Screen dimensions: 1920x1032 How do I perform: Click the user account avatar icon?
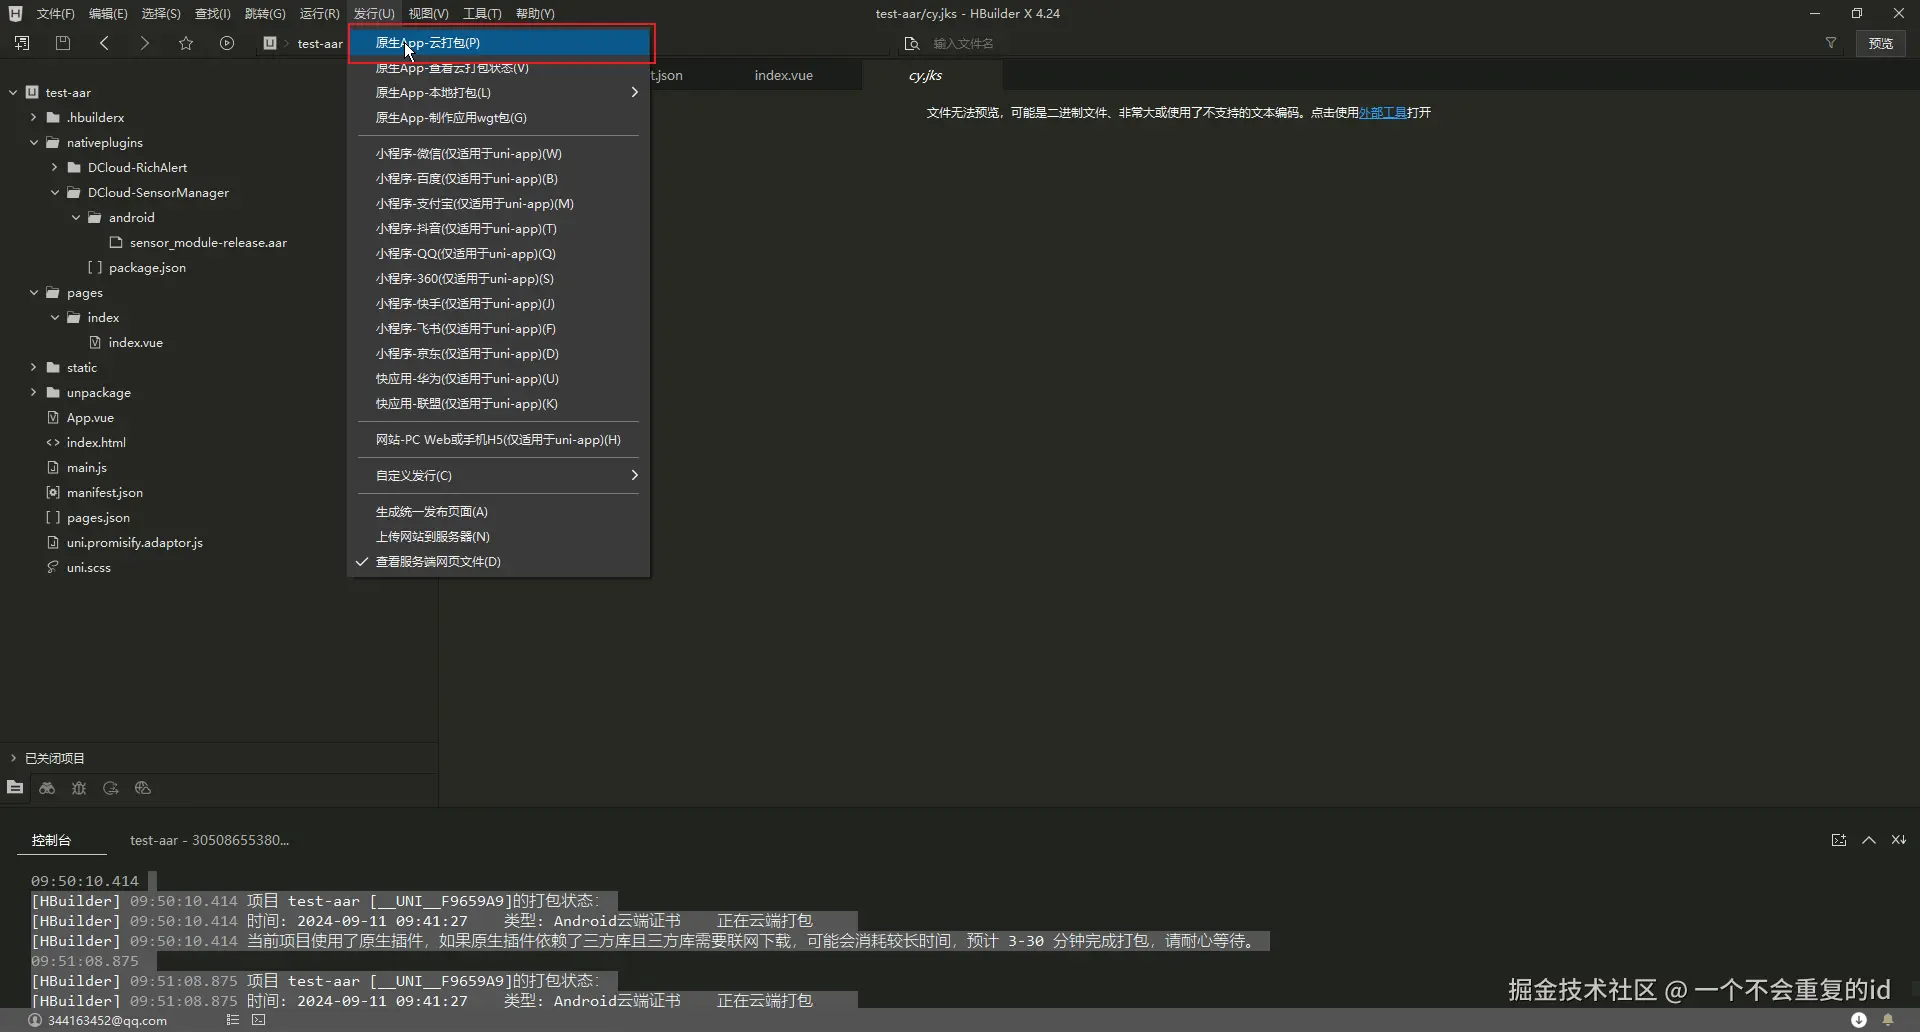point(35,1020)
